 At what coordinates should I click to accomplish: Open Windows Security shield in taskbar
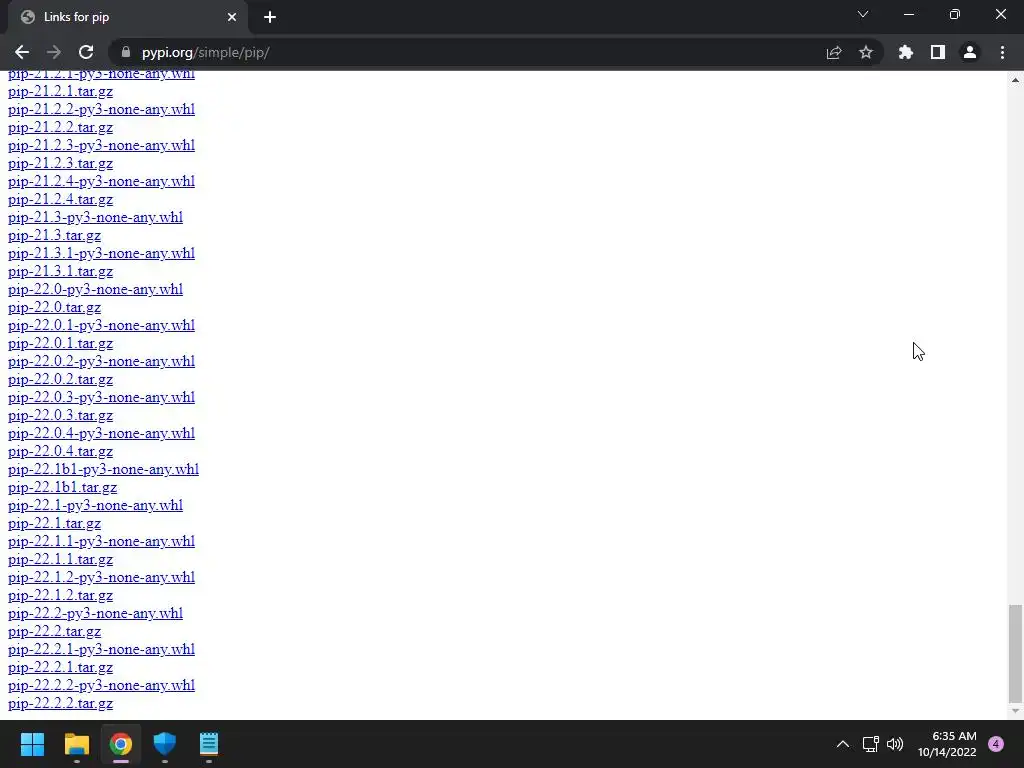165,744
